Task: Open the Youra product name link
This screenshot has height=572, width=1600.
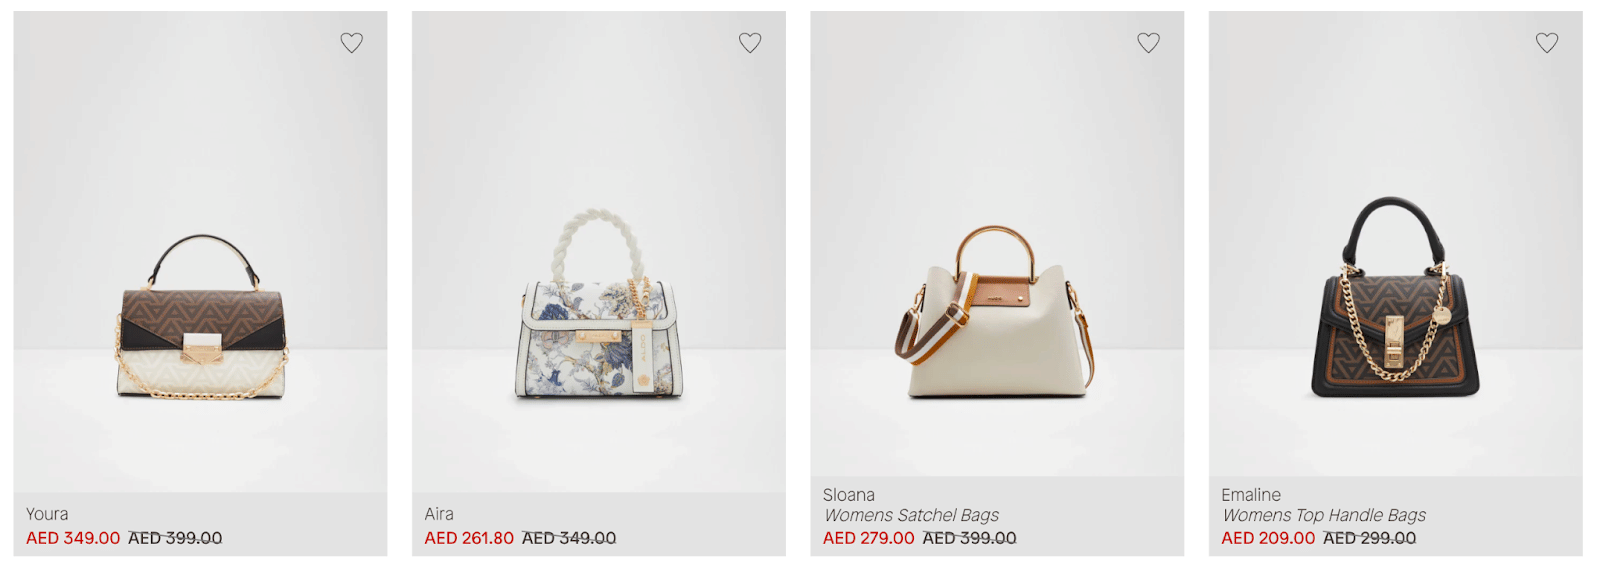Action: (47, 514)
